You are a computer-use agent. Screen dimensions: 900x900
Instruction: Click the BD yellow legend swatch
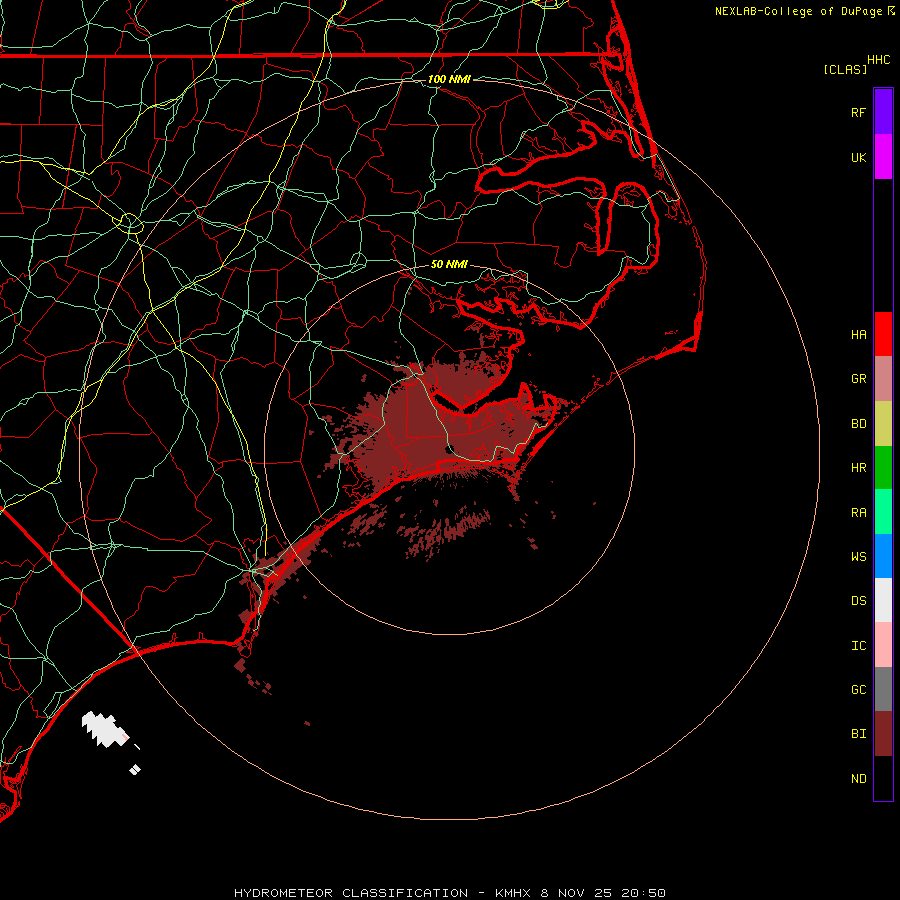coord(883,424)
